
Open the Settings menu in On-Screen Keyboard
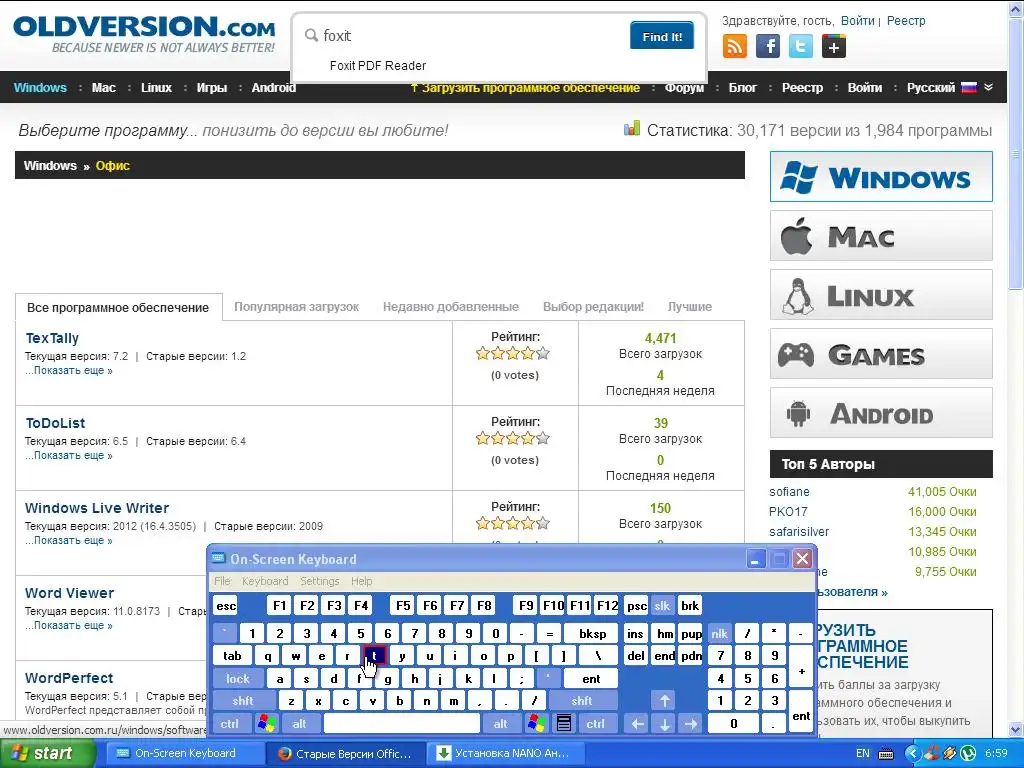(x=320, y=581)
